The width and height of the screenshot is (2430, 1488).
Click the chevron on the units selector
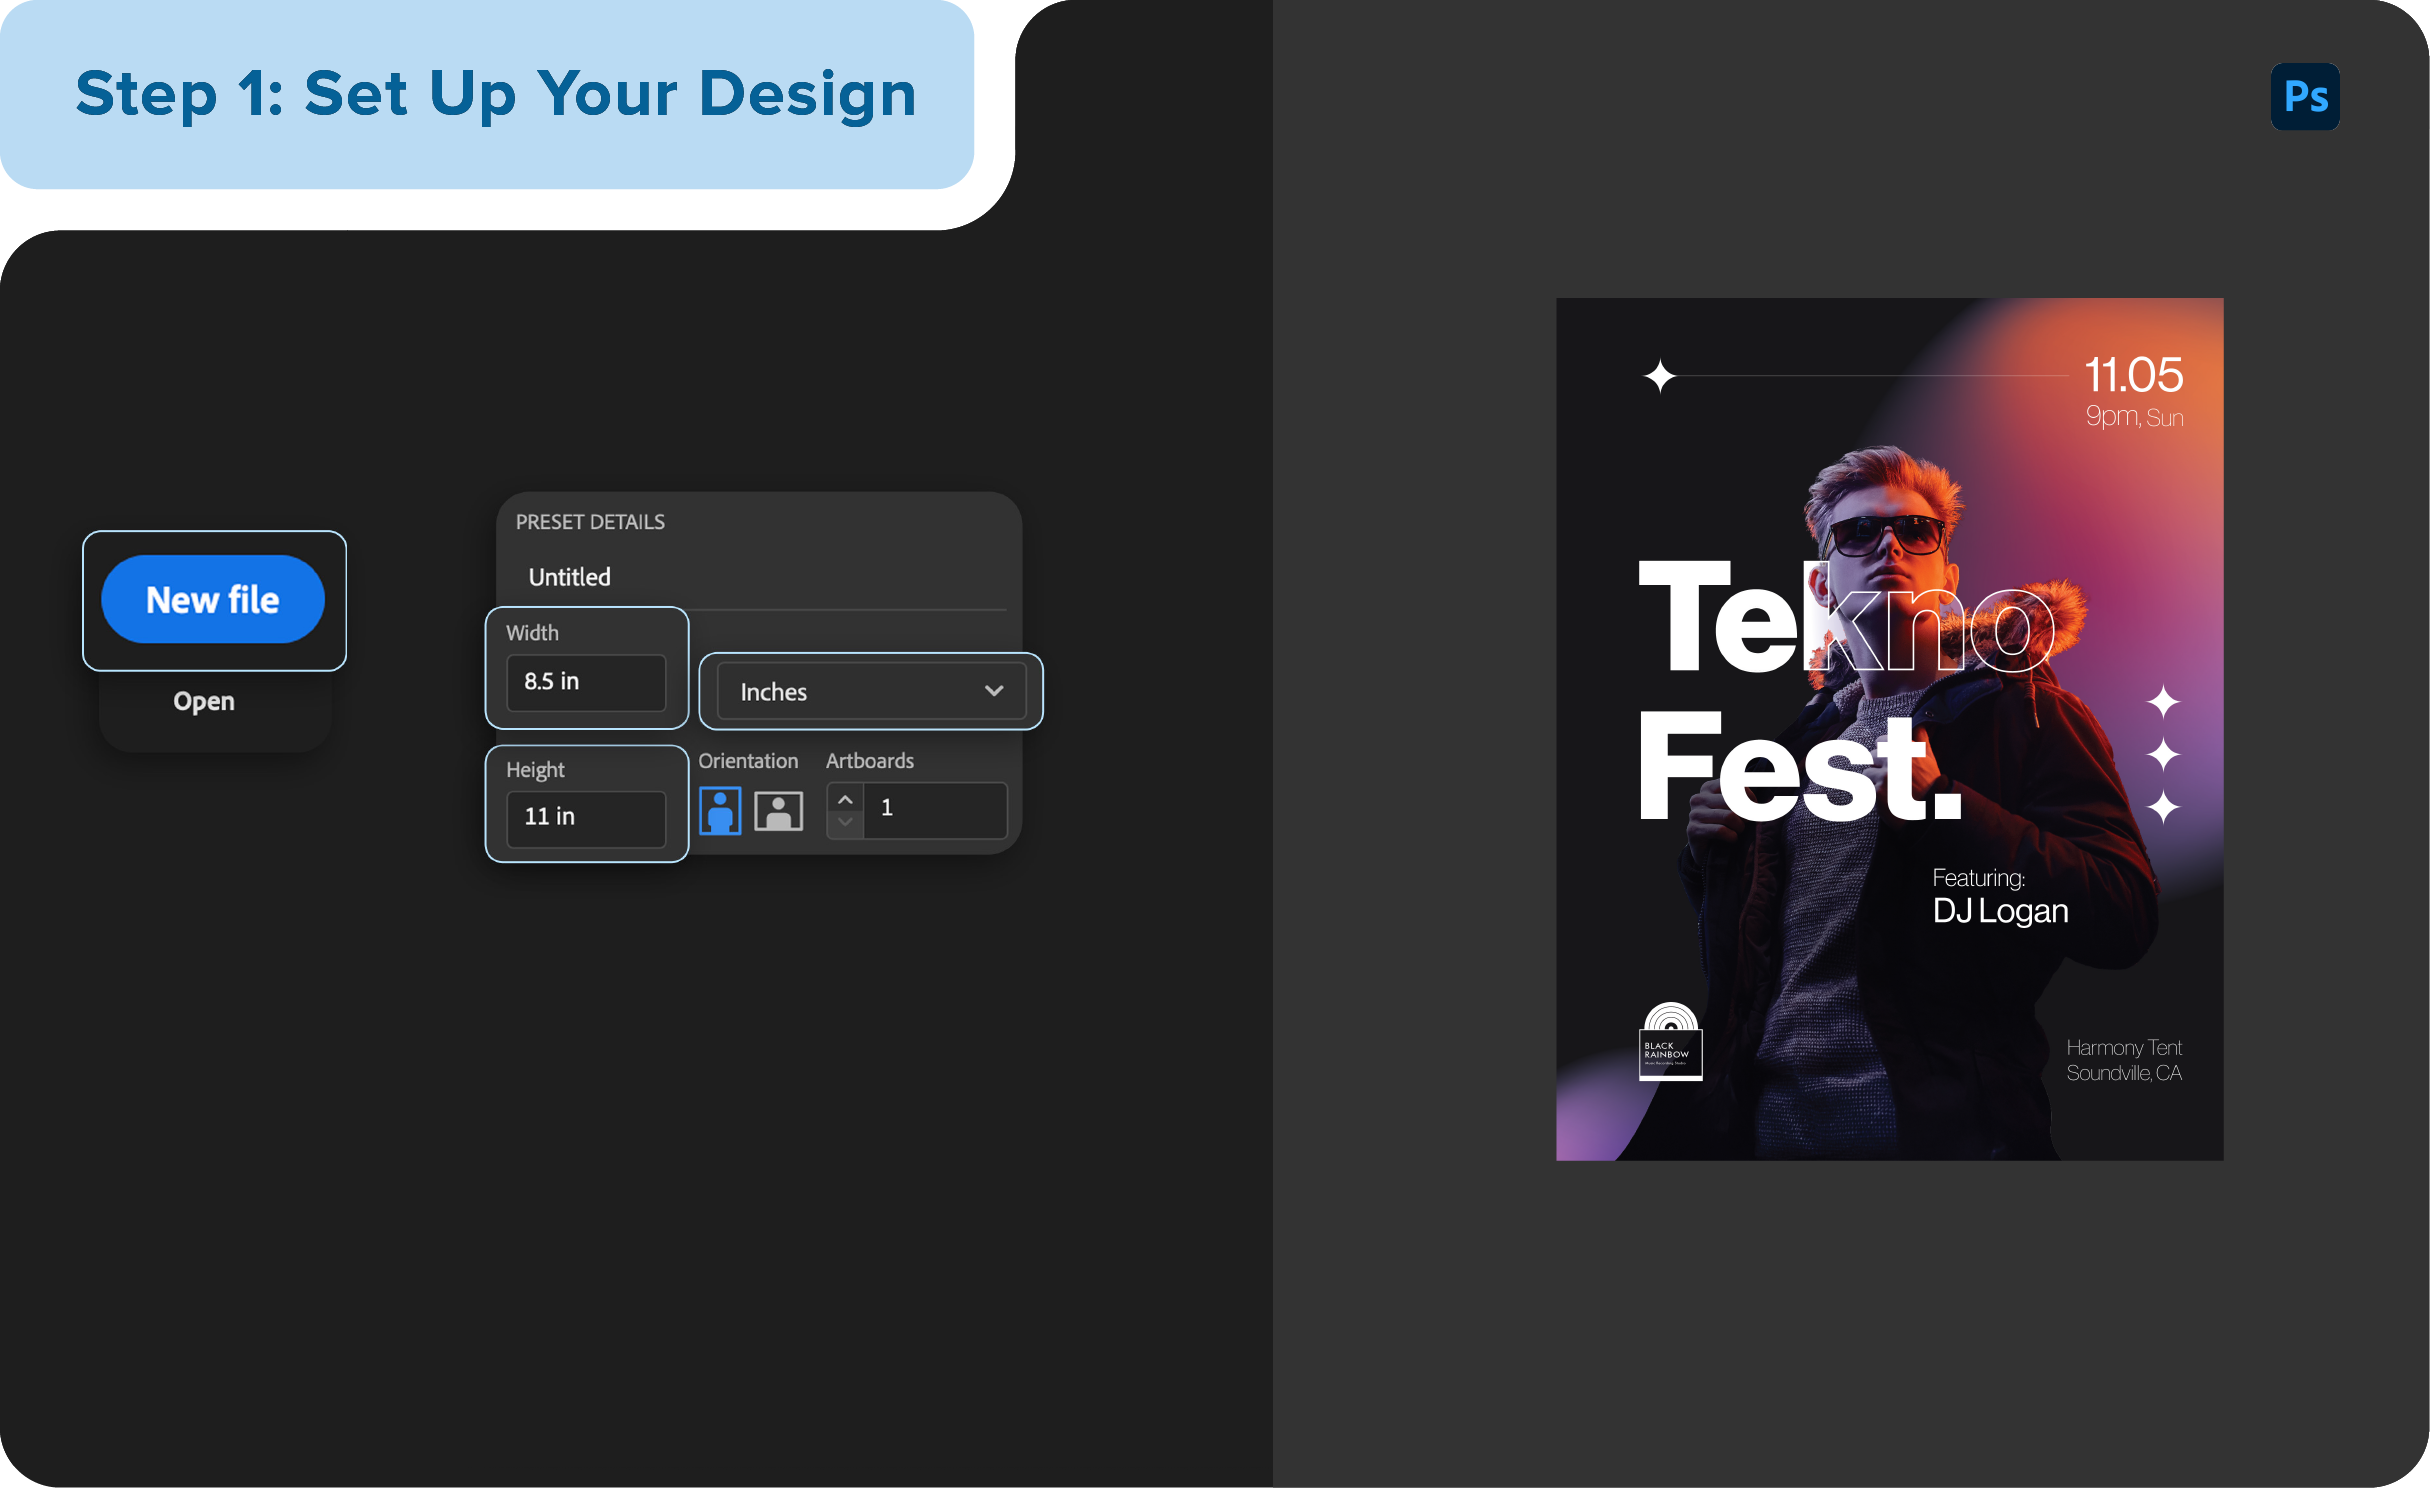click(993, 691)
